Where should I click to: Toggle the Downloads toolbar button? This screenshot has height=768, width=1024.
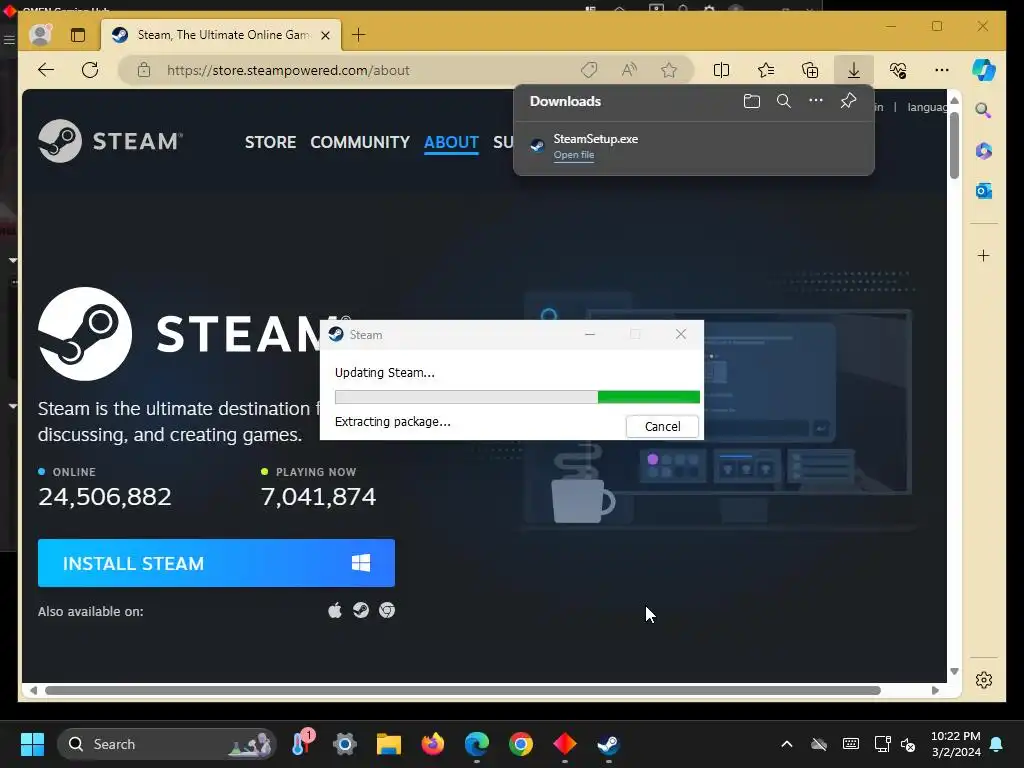(854, 70)
